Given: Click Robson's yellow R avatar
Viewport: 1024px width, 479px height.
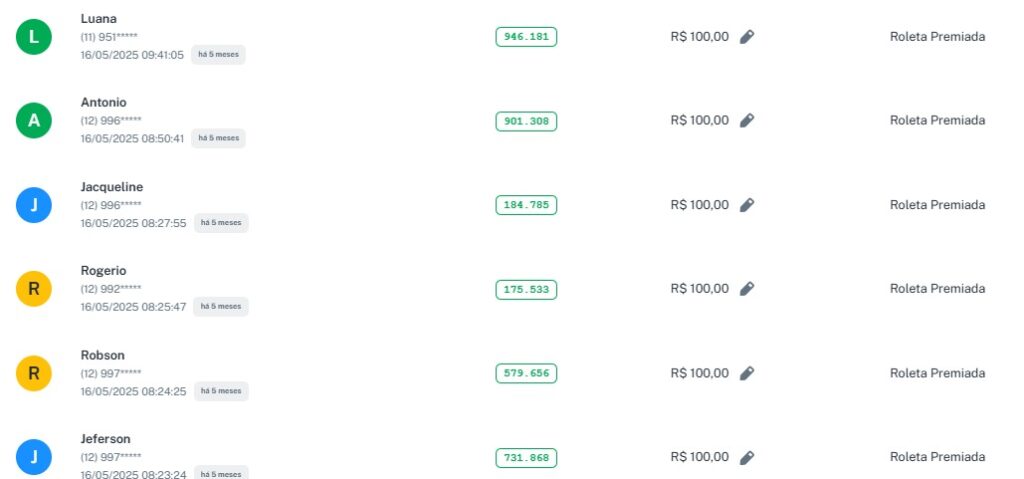Looking at the screenshot, I should click(x=34, y=374).
